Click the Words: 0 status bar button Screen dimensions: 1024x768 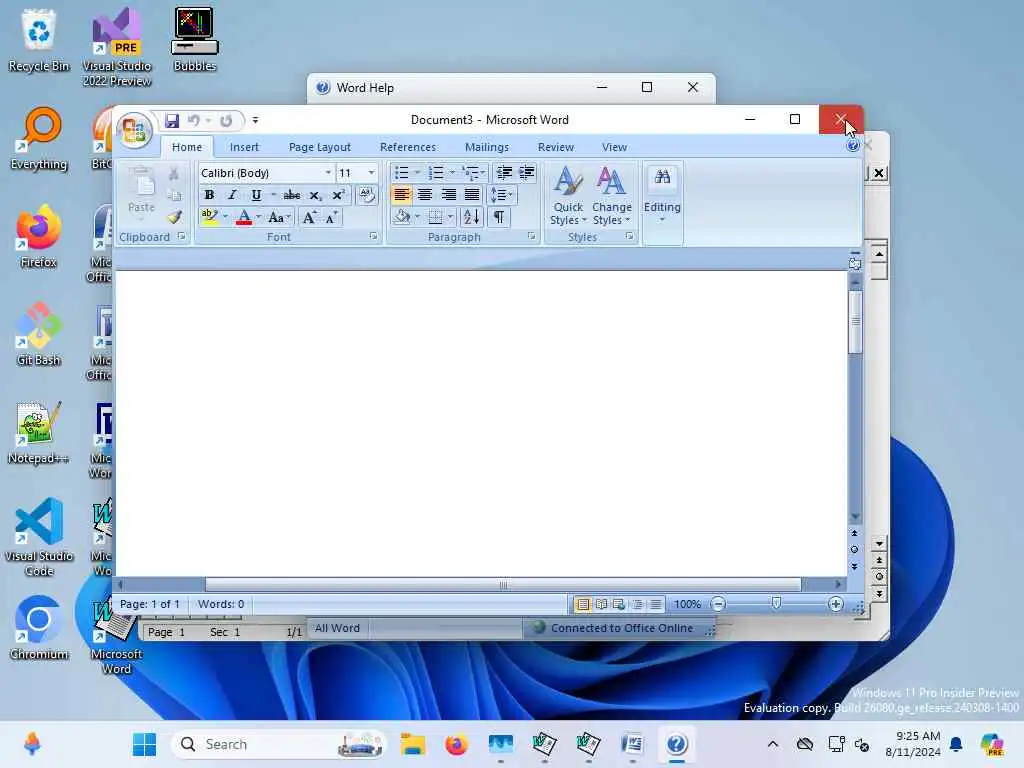(x=221, y=605)
